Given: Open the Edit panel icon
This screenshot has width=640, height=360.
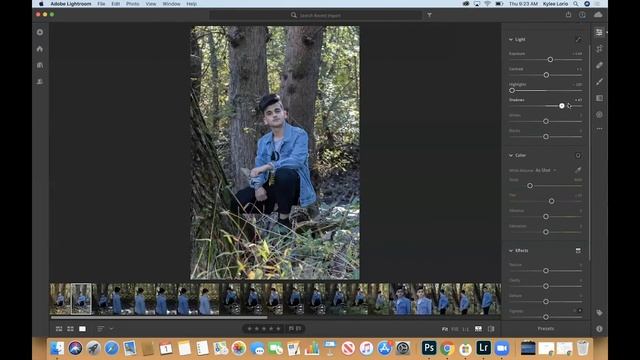Looking at the screenshot, I should point(599,32).
